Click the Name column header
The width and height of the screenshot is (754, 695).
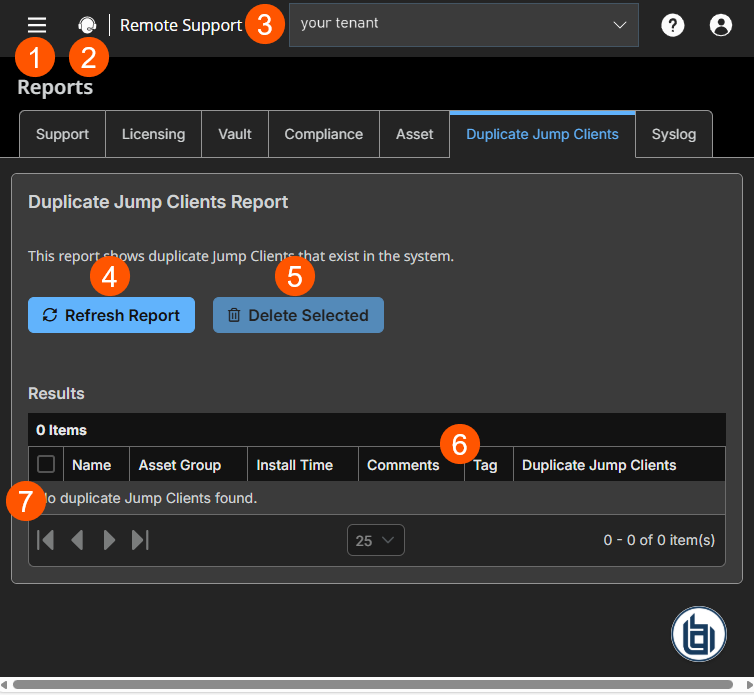coord(96,465)
